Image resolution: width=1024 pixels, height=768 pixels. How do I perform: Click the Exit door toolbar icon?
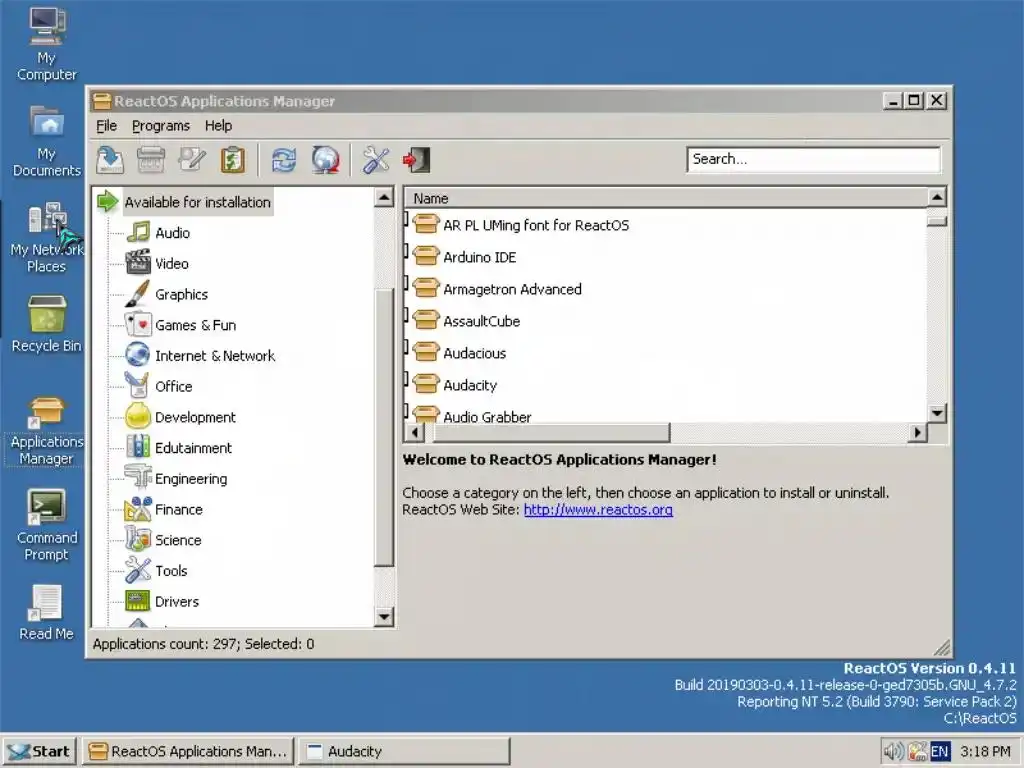[x=417, y=160]
